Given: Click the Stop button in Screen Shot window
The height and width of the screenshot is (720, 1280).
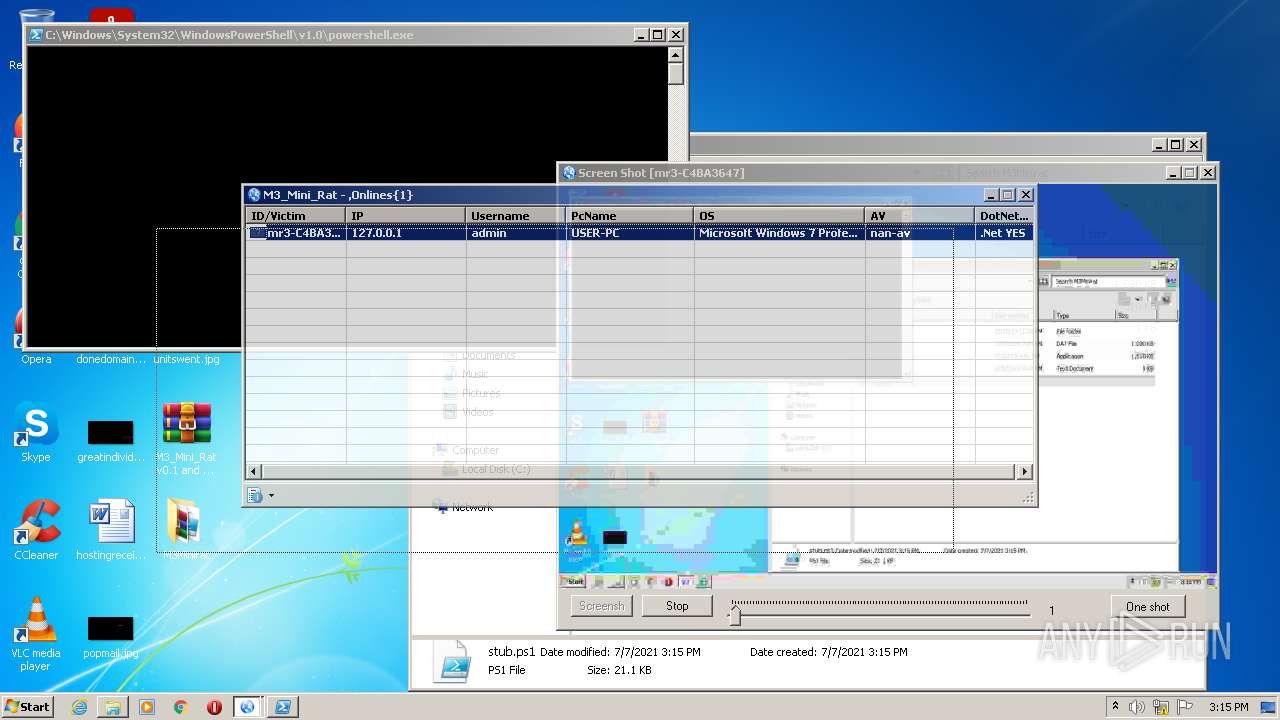Looking at the screenshot, I should click(x=677, y=606).
